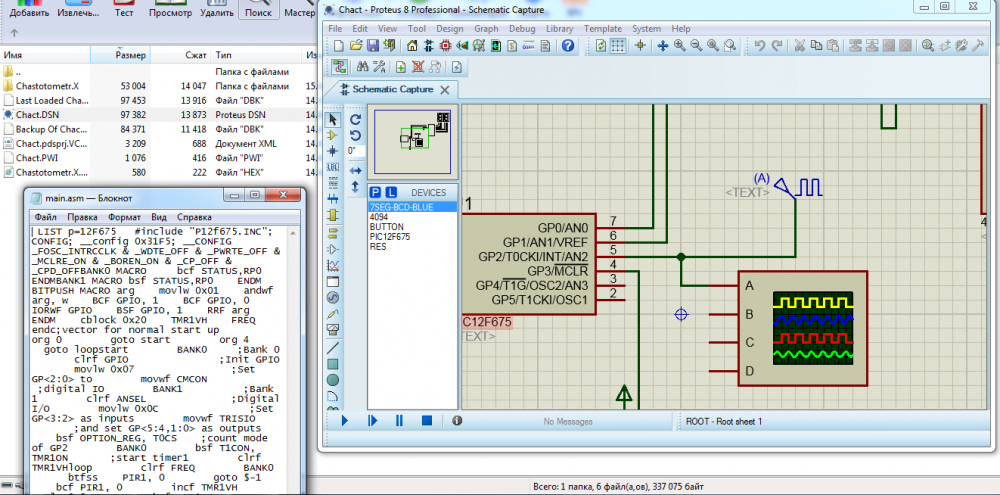Pause the running simulation

(399, 421)
